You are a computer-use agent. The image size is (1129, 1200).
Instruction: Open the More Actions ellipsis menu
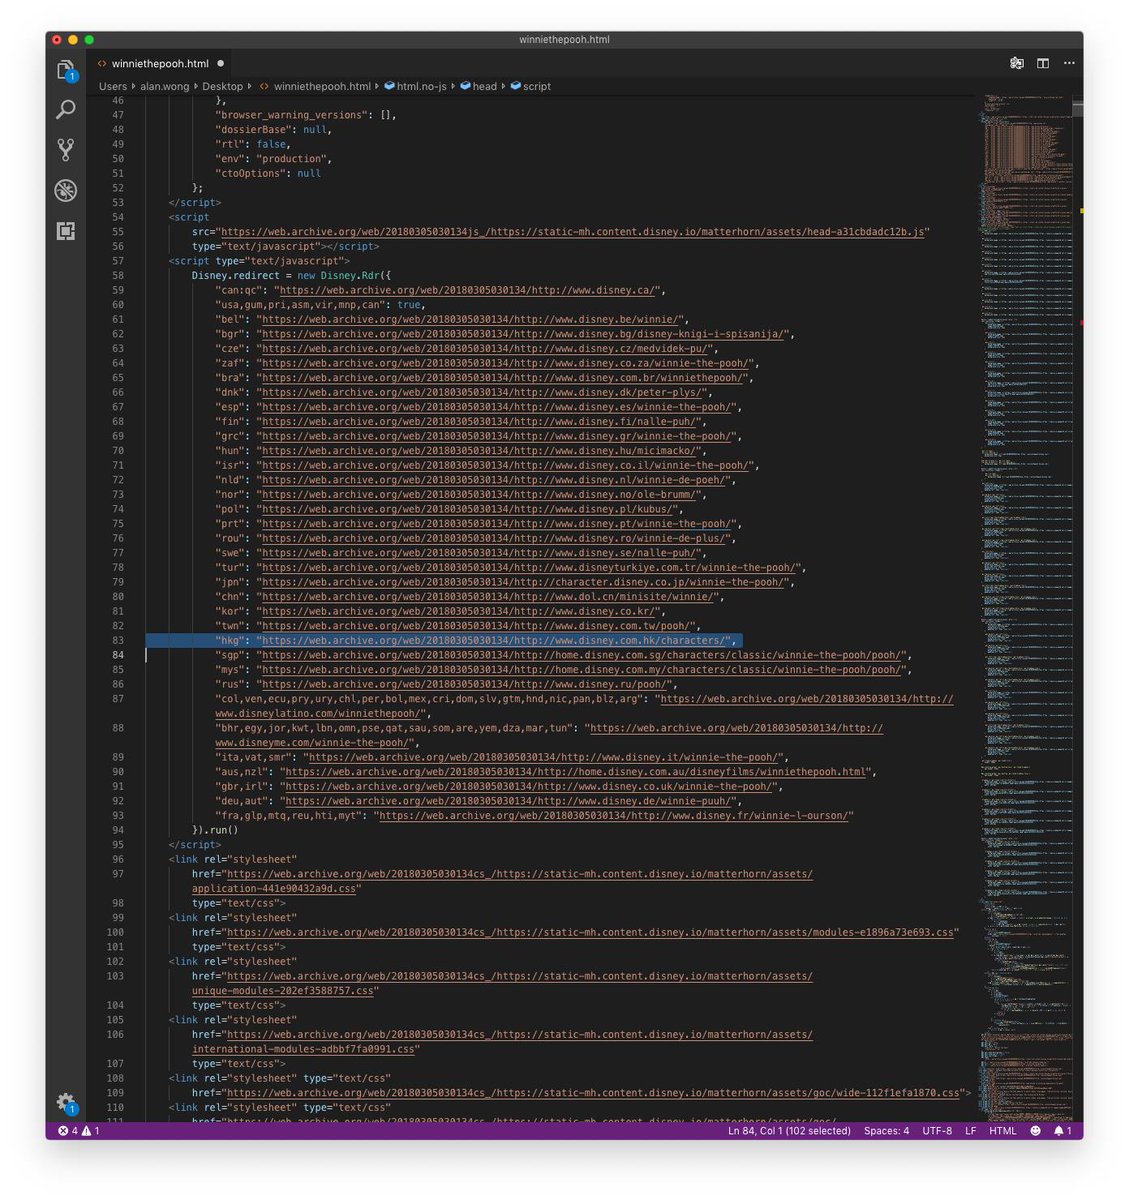click(1069, 63)
